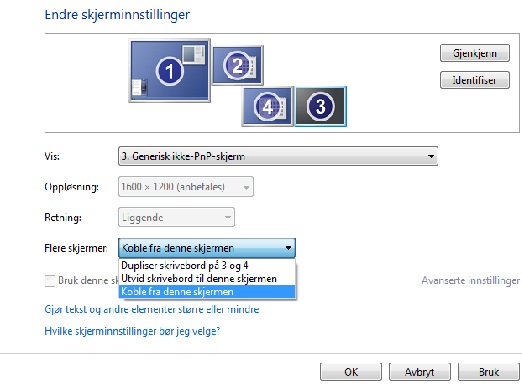Select monitor 3 display icon
The height and width of the screenshot is (387, 522).
click(321, 107)
